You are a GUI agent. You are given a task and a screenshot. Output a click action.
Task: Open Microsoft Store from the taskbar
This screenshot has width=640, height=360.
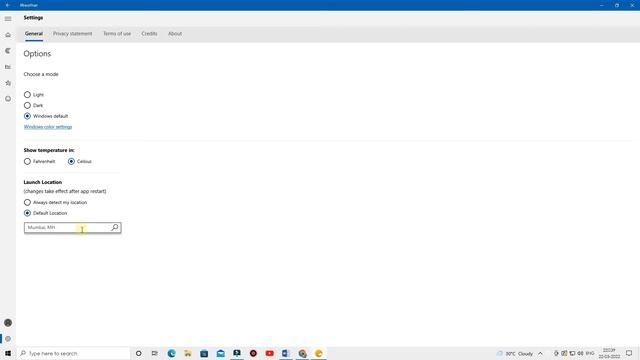(204, 353)
